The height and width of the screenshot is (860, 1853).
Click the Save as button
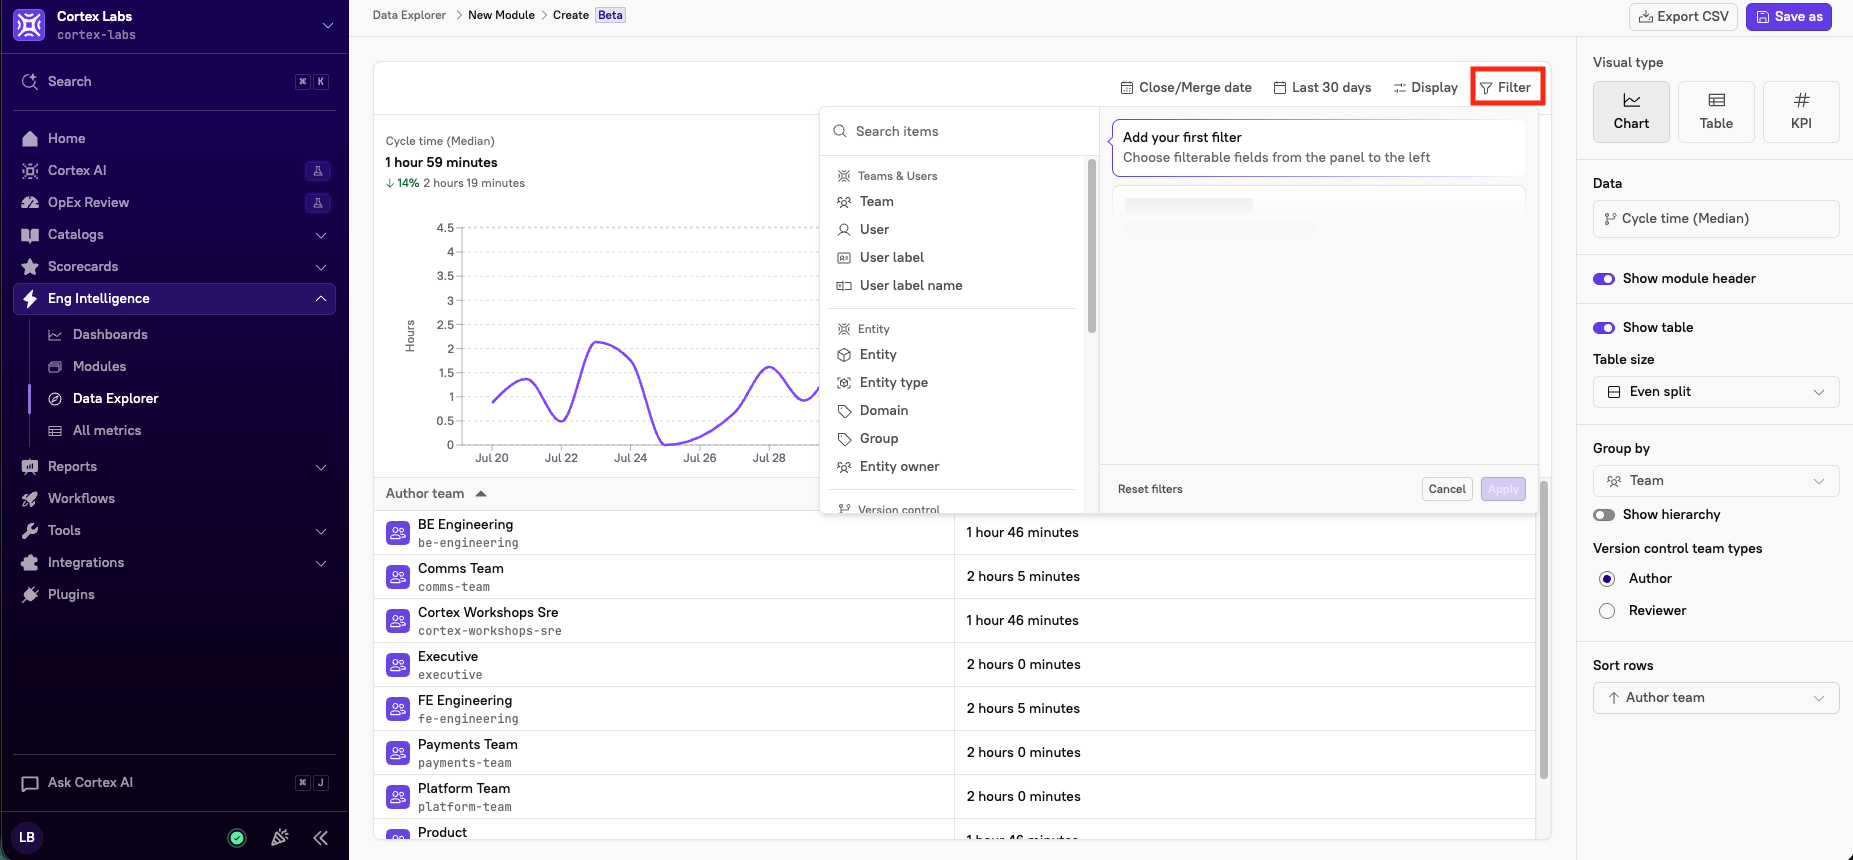point(1789,17)
